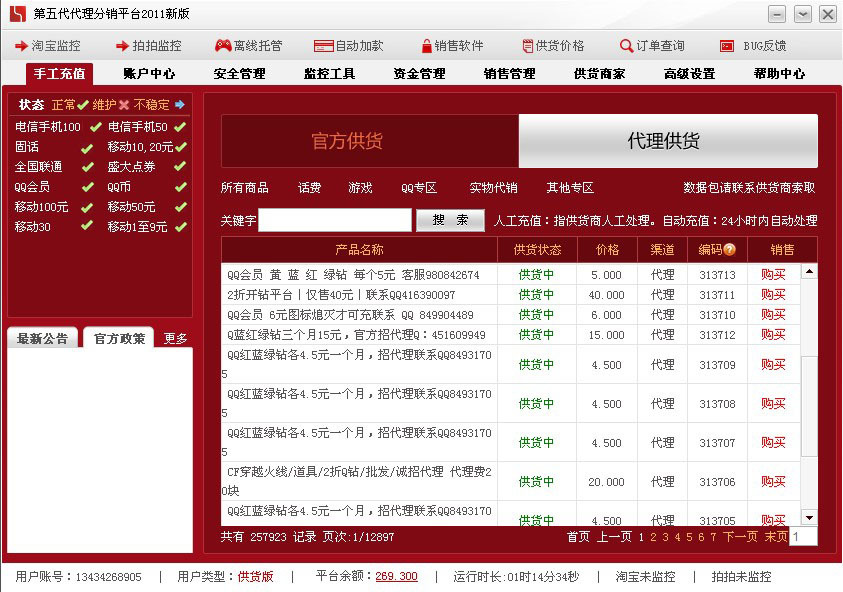The width and height of the screenshot is (843, 592).
Task: Click 购买 for product 313712
Action: click(x=773, y=335)
